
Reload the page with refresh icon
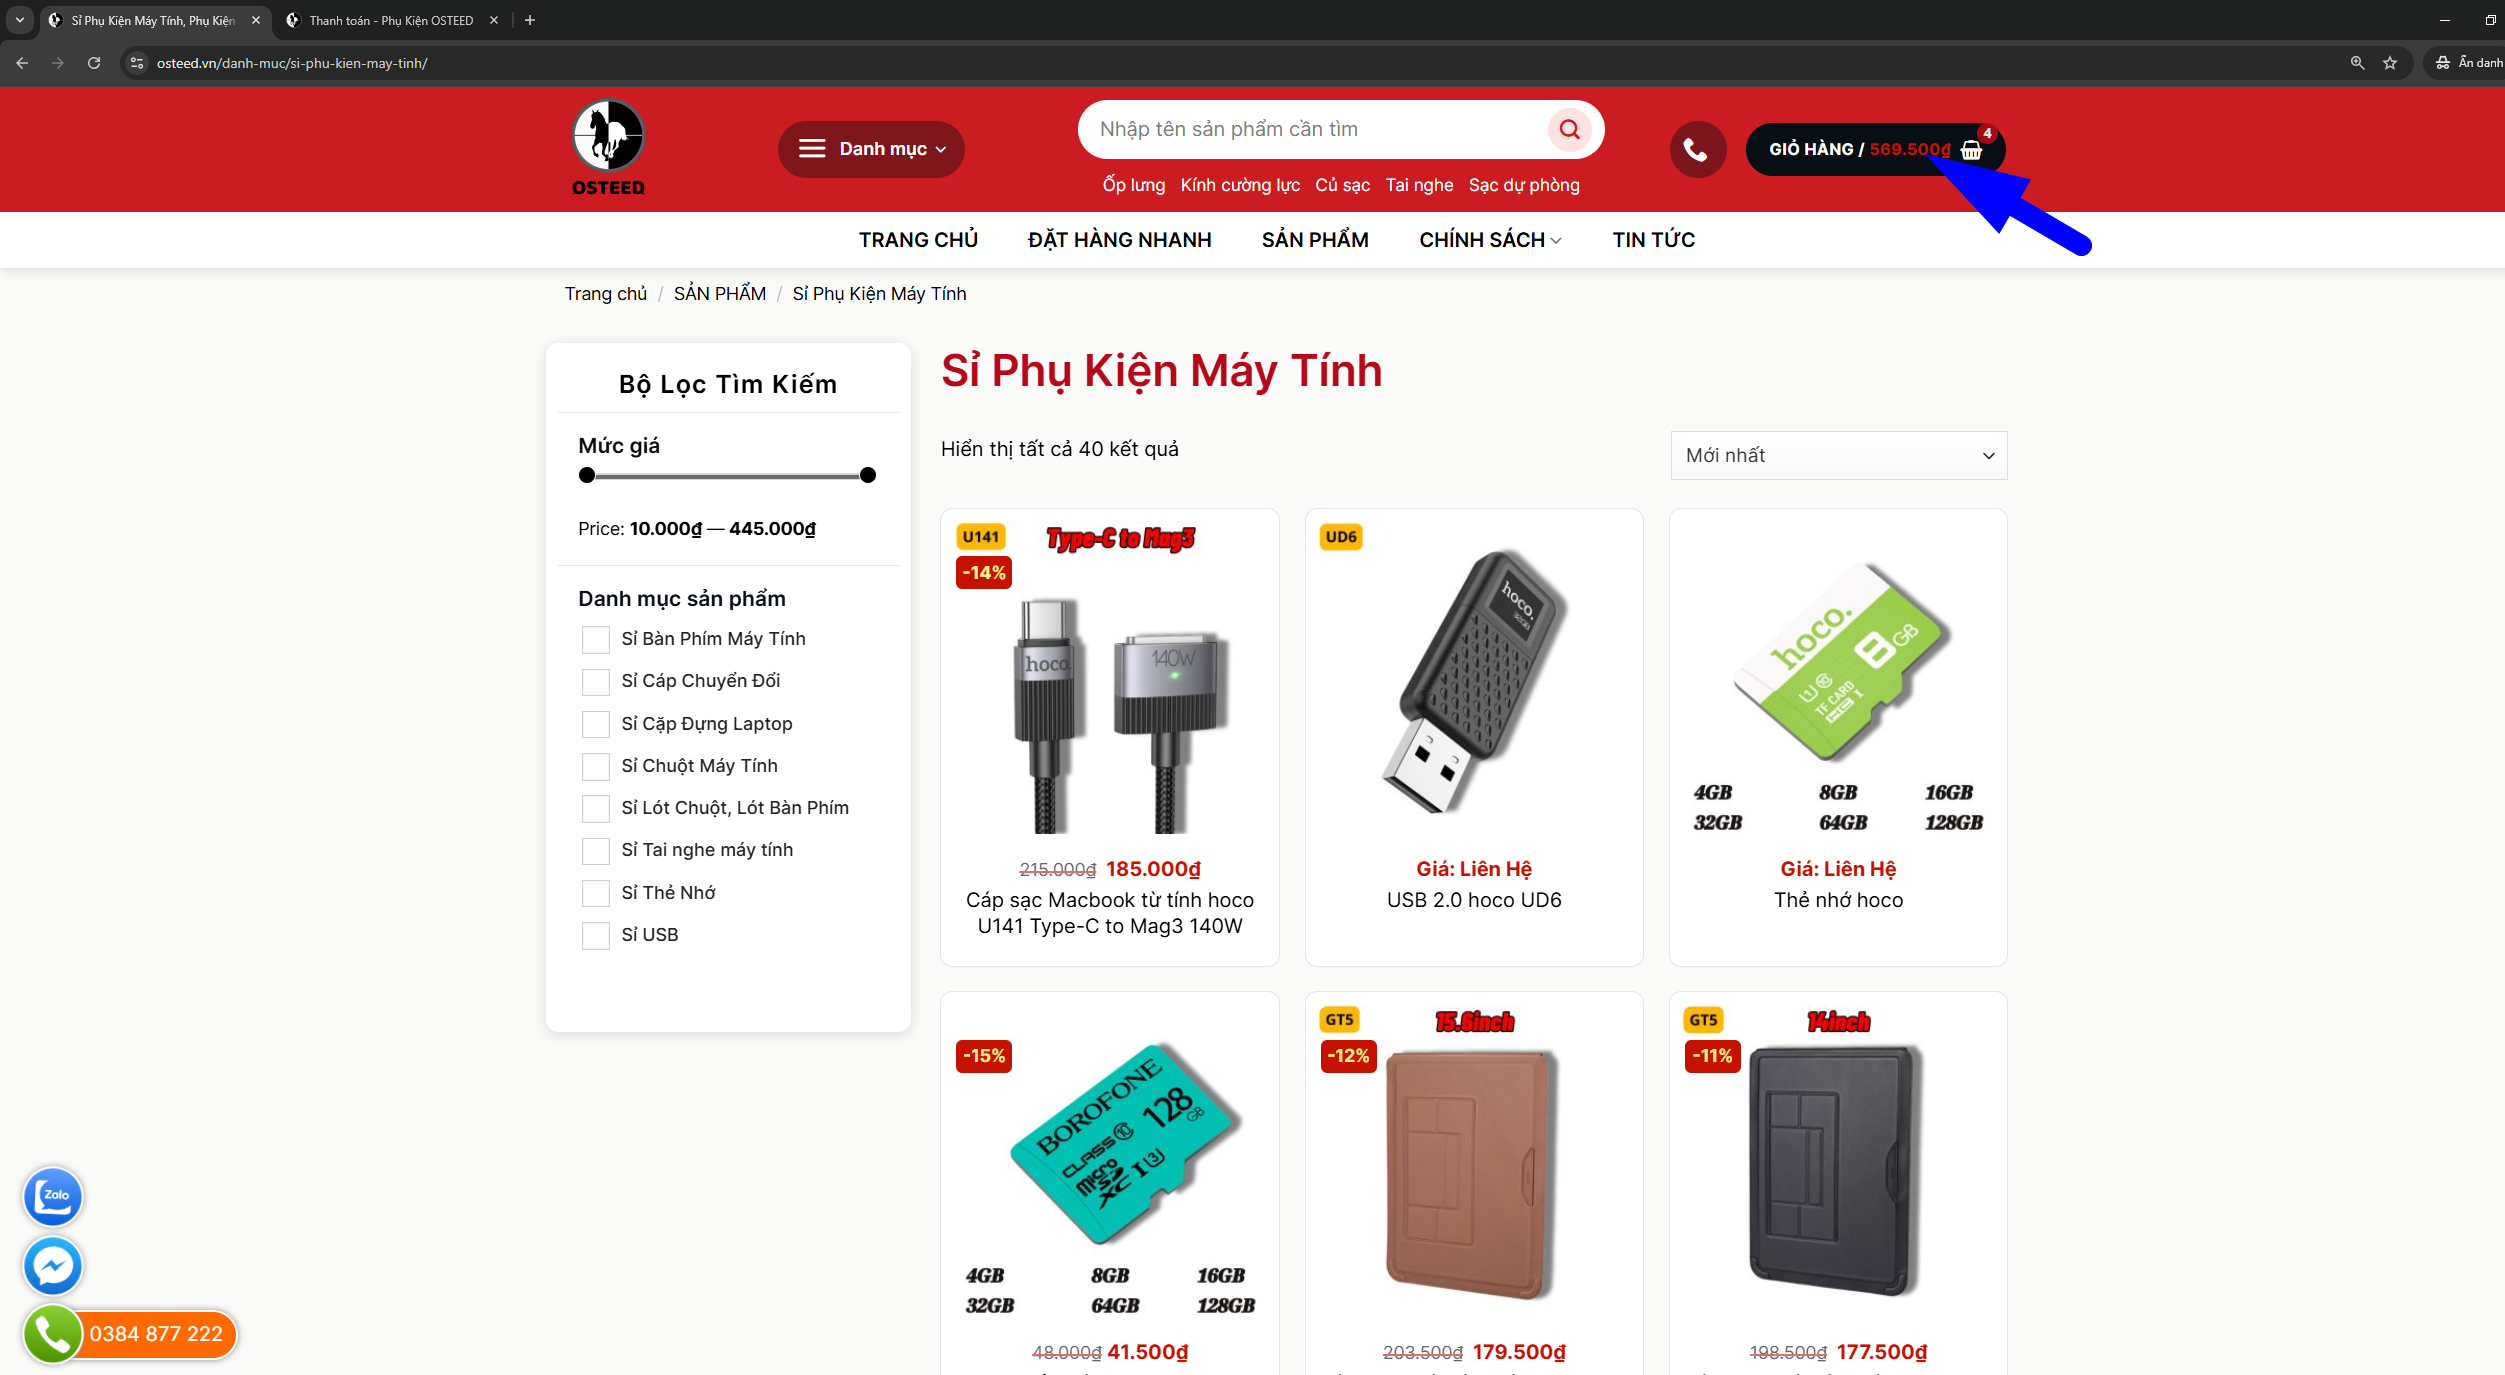click(x=94, y=63)
